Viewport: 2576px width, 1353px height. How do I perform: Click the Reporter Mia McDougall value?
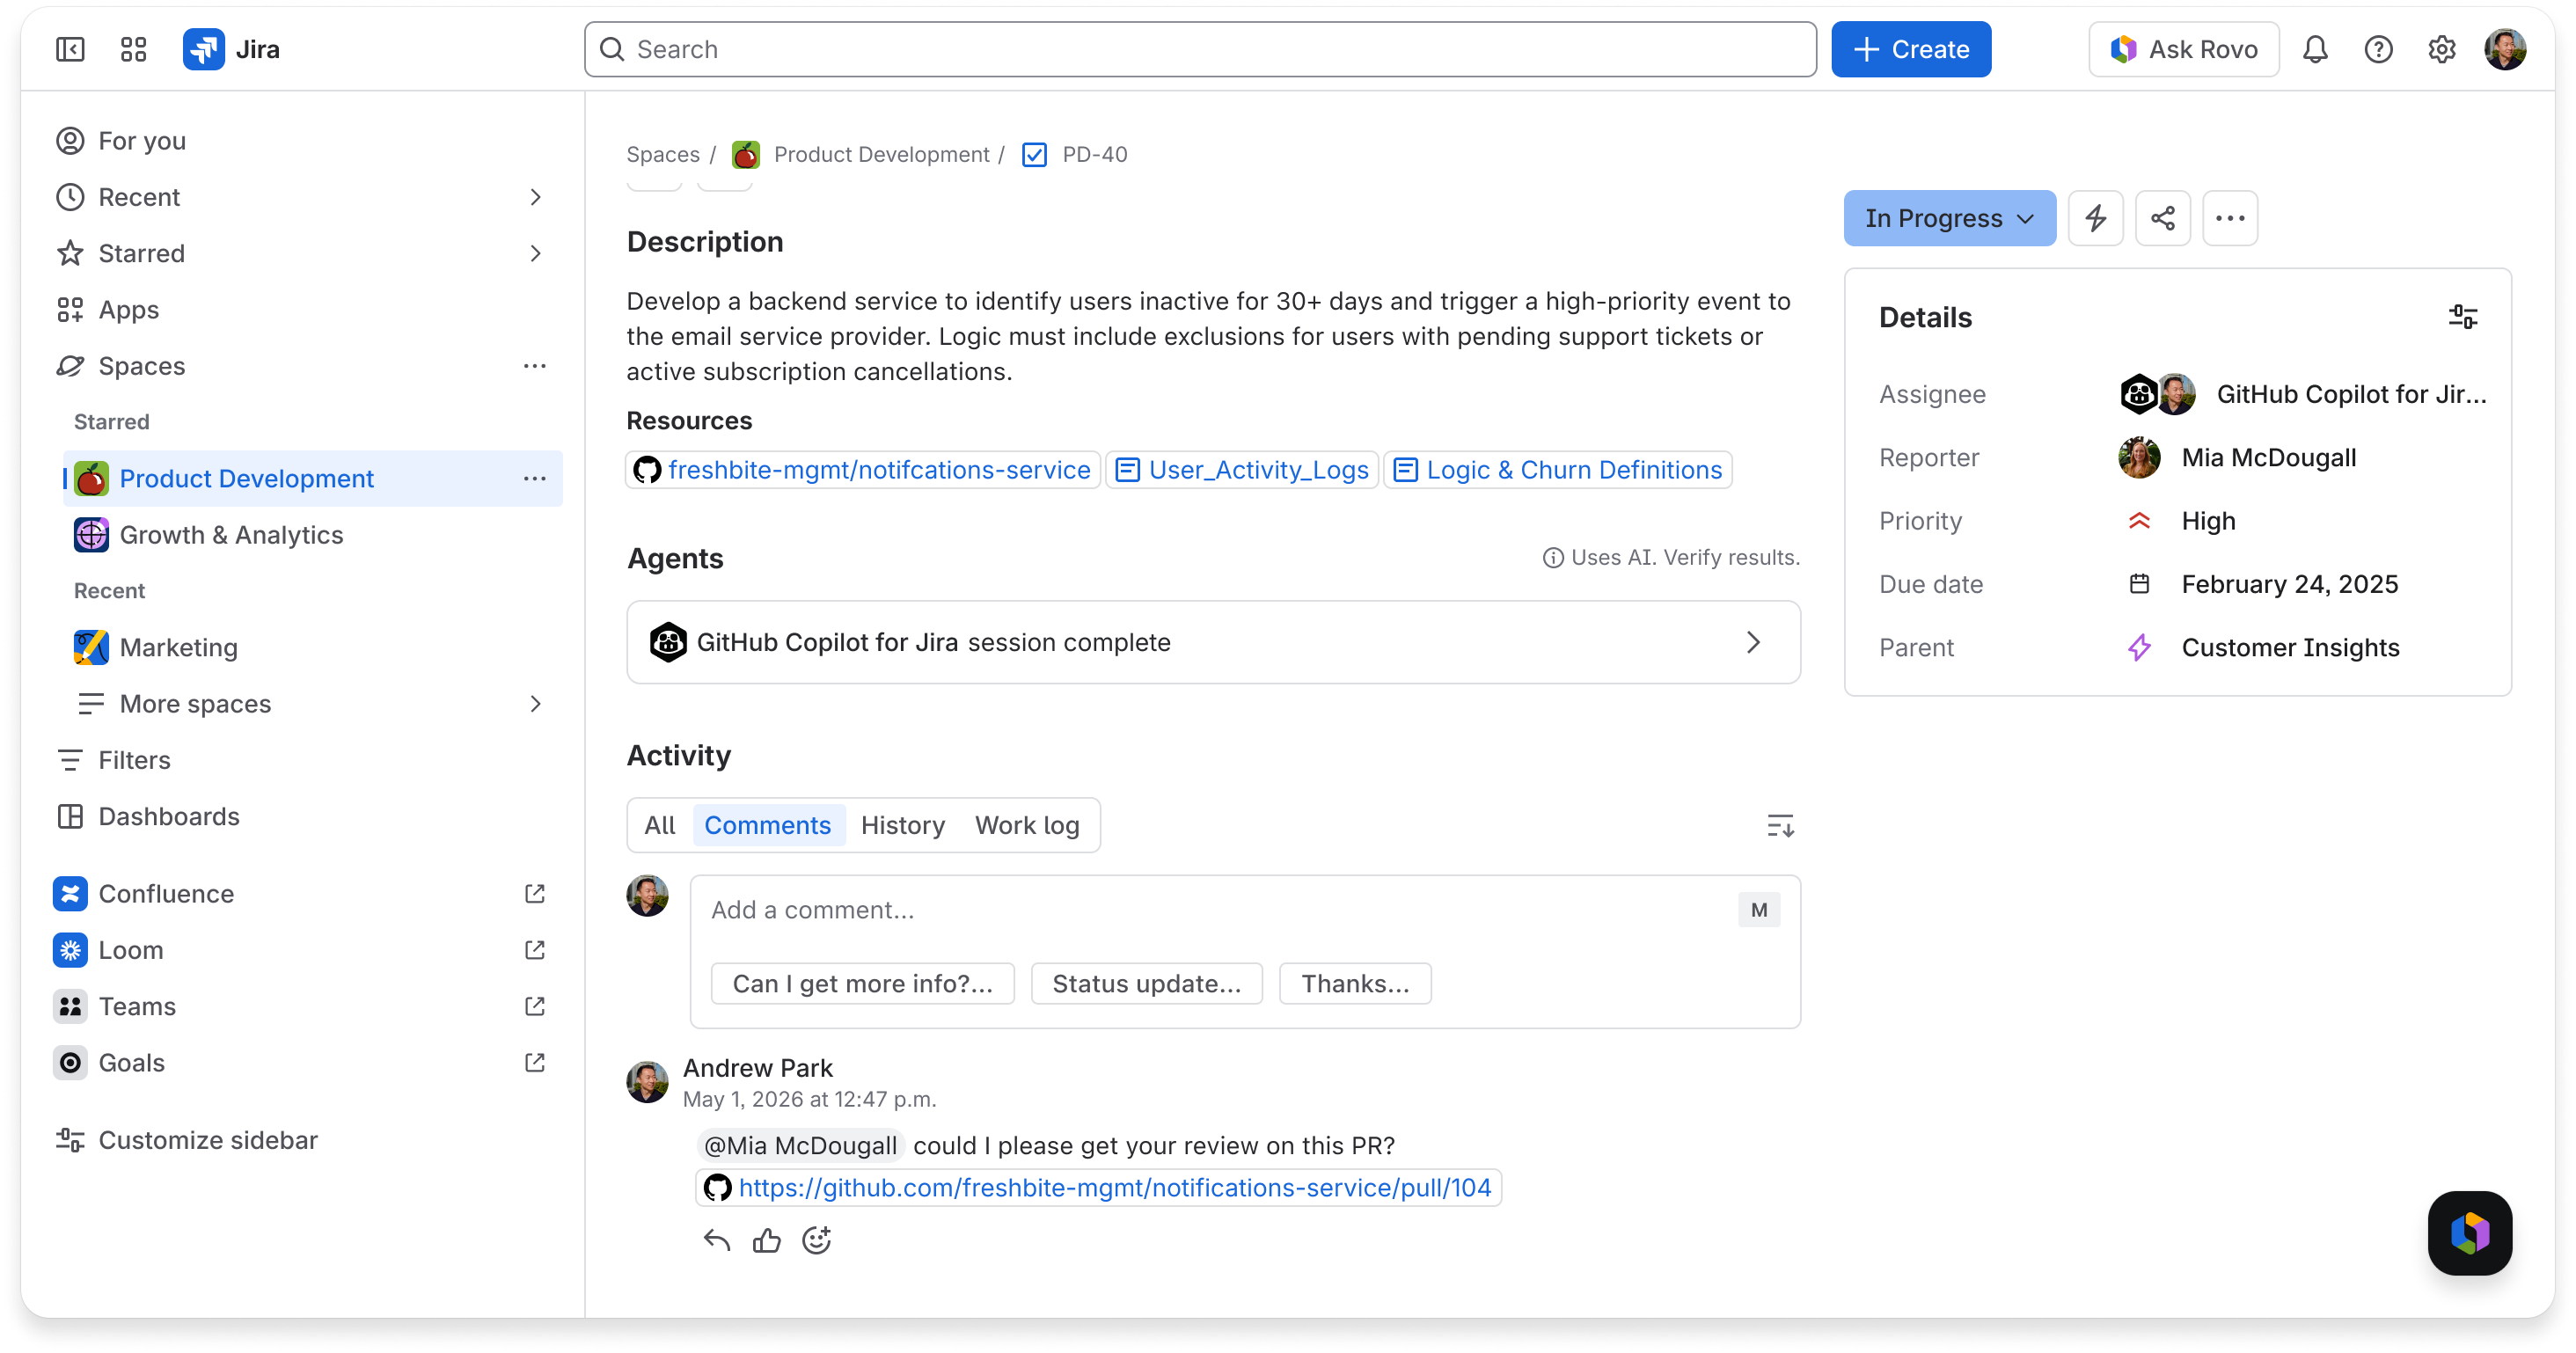pyautogui.click(x=2237, y=458)
